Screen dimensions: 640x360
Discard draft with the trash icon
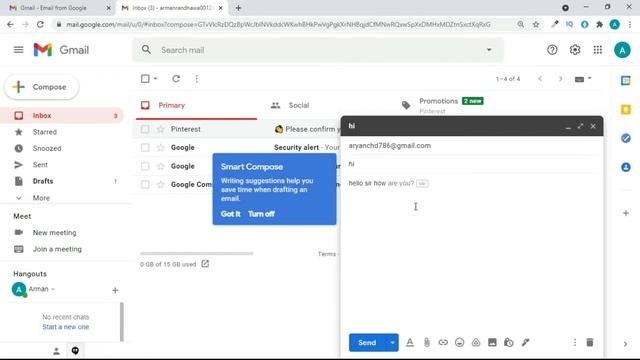pos(590,342)
